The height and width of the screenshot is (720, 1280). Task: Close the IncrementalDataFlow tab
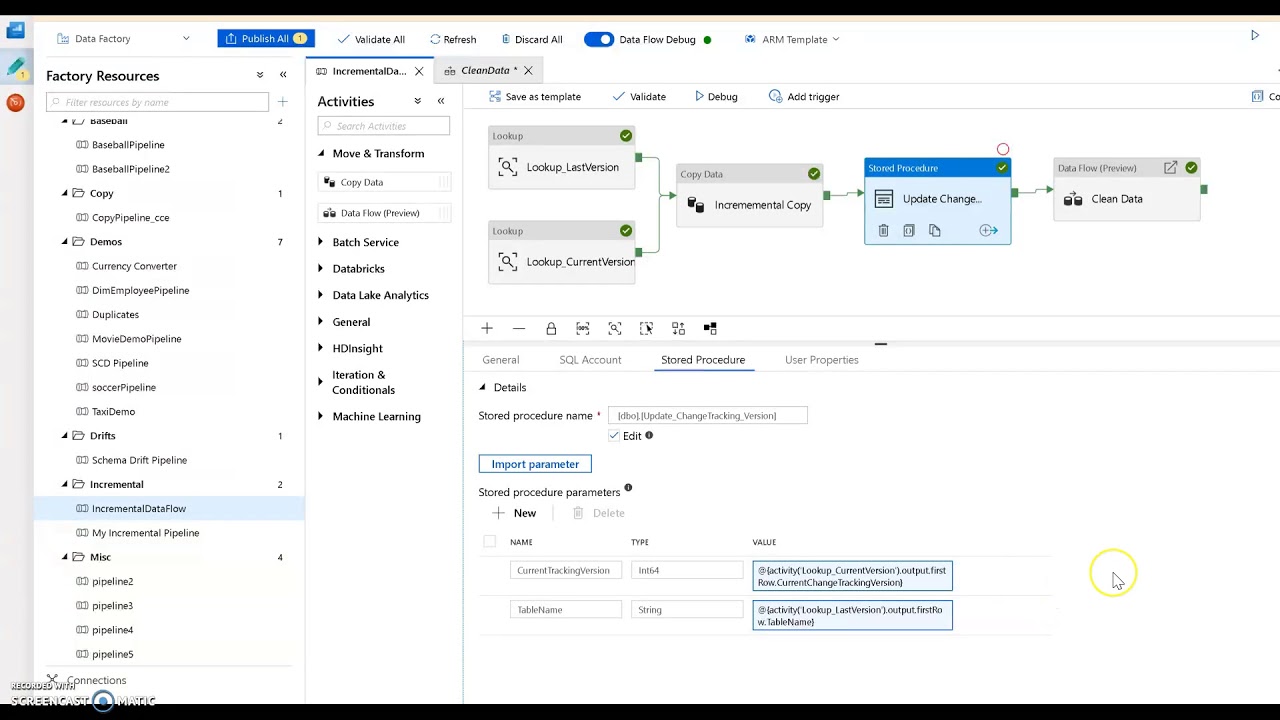point(419,71)
